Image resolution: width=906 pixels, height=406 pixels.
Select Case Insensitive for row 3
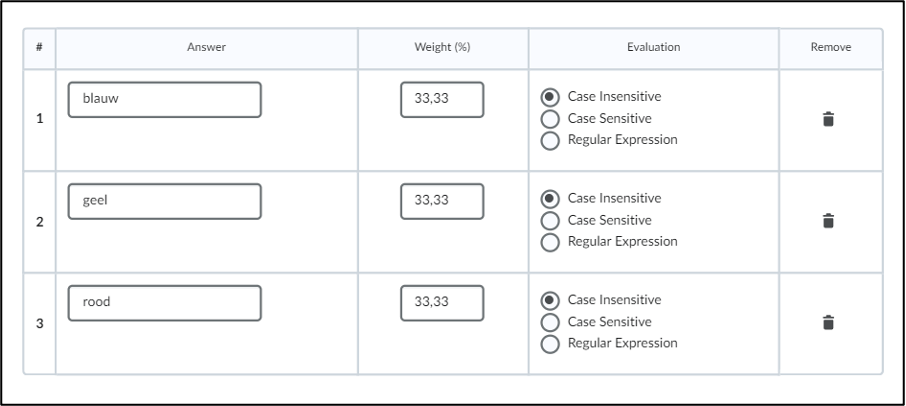click(550, 300)
